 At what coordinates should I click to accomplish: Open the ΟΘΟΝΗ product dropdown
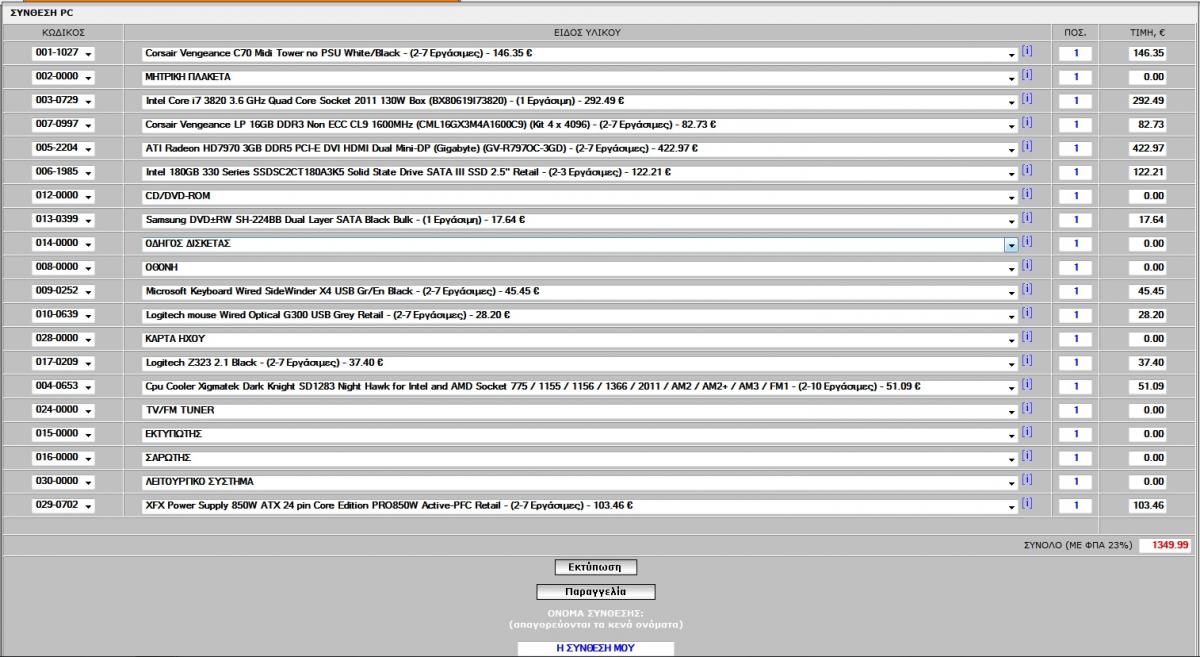coord(579,268)
